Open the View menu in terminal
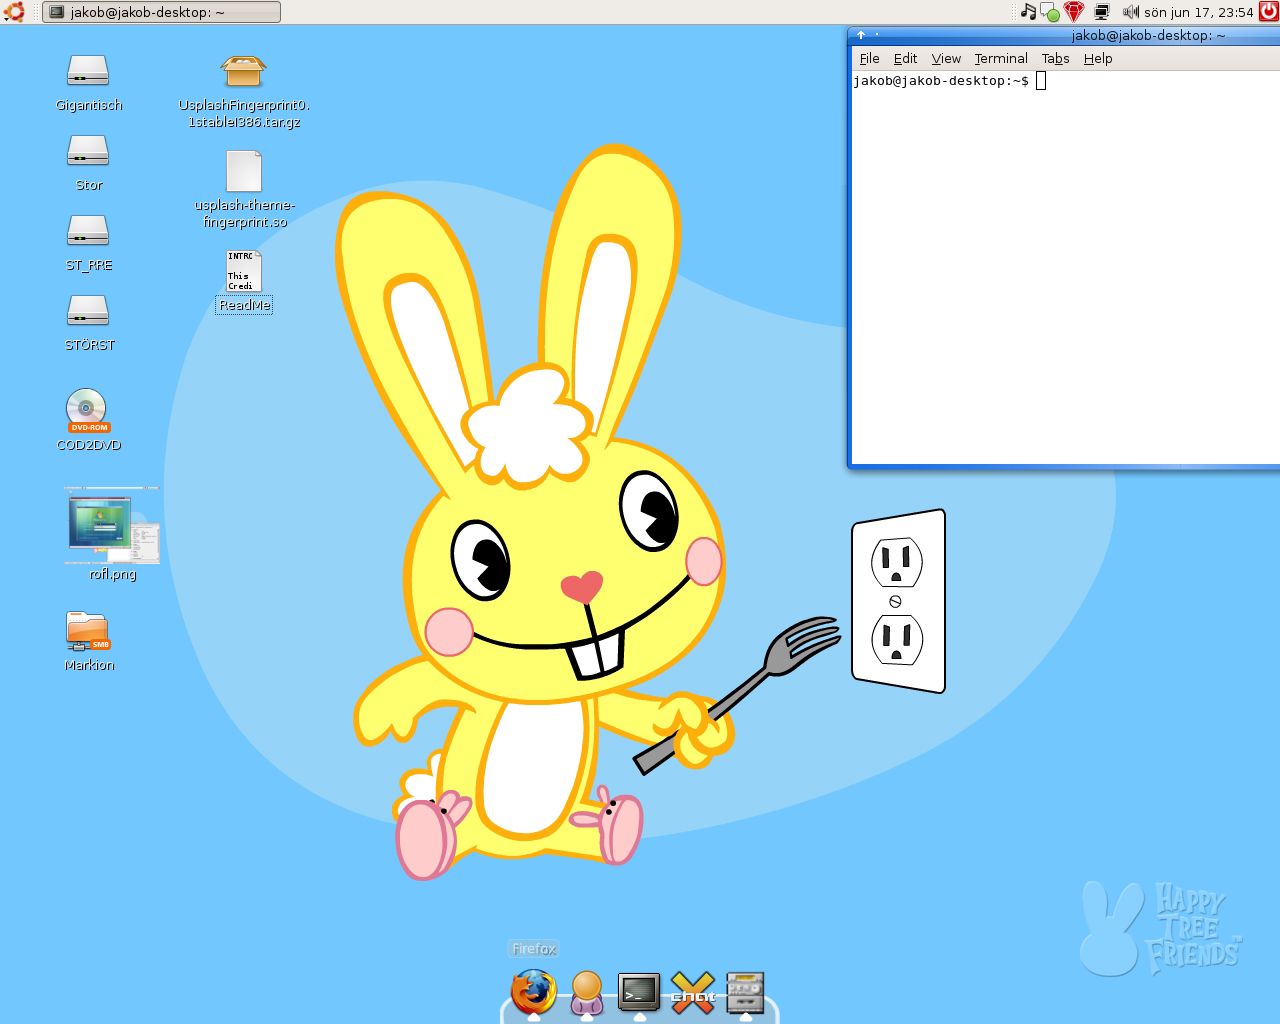Screen dimensions: 1280x1024 (x=946, y=59)
